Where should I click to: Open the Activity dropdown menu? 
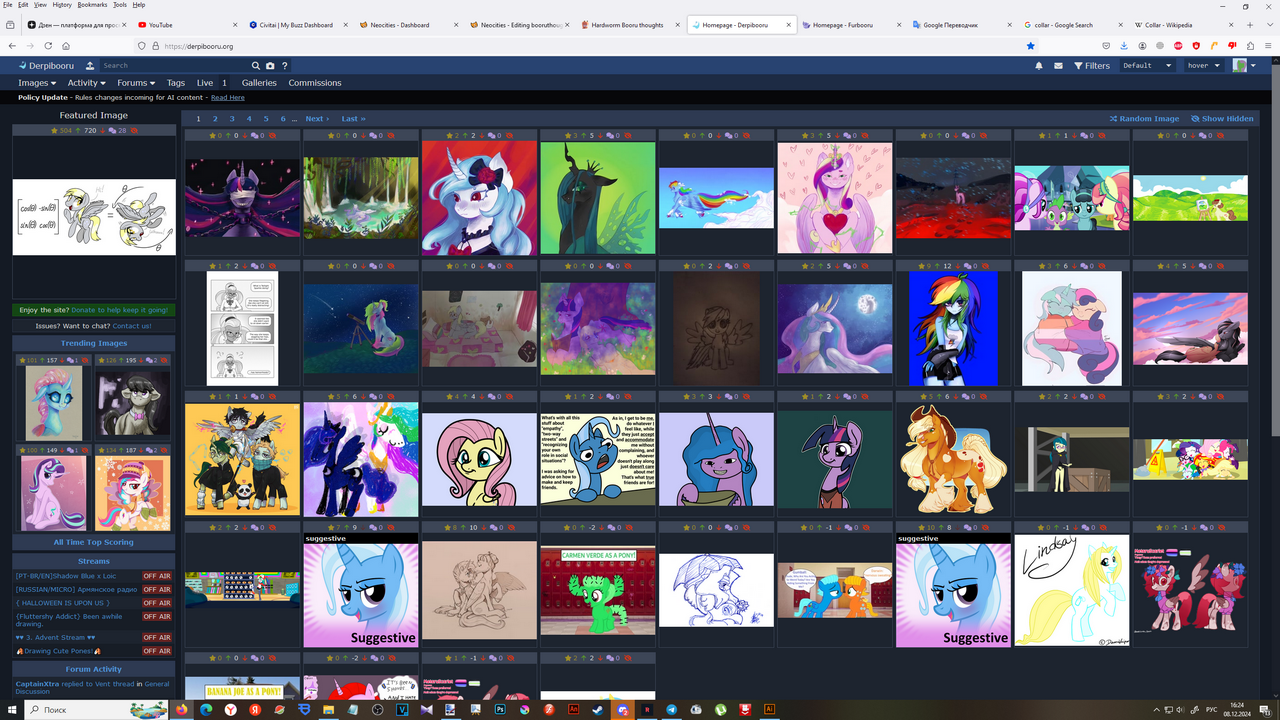point(86,83)
